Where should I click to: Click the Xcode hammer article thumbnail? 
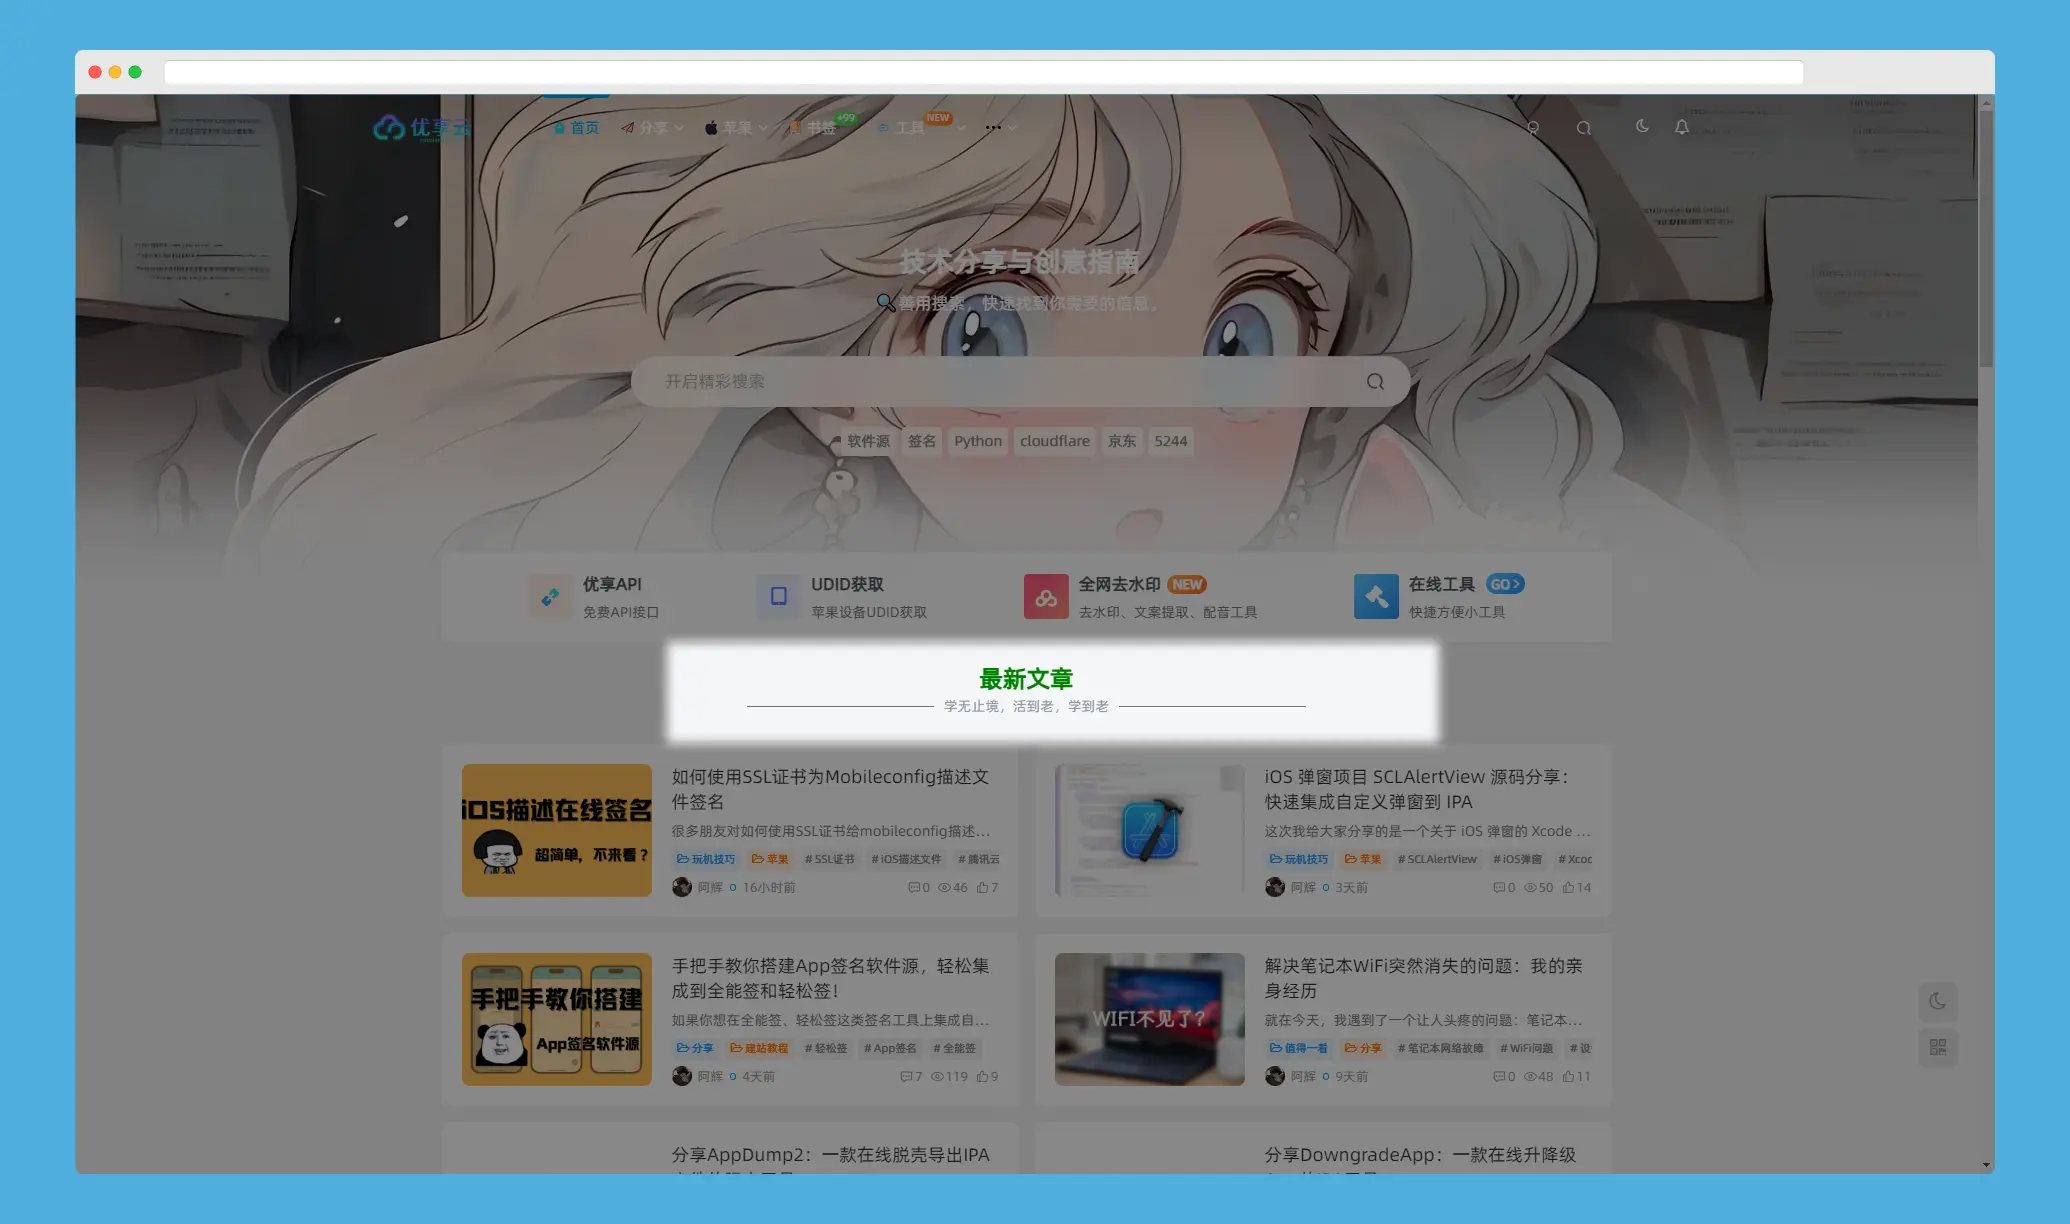coord(1150,830)
